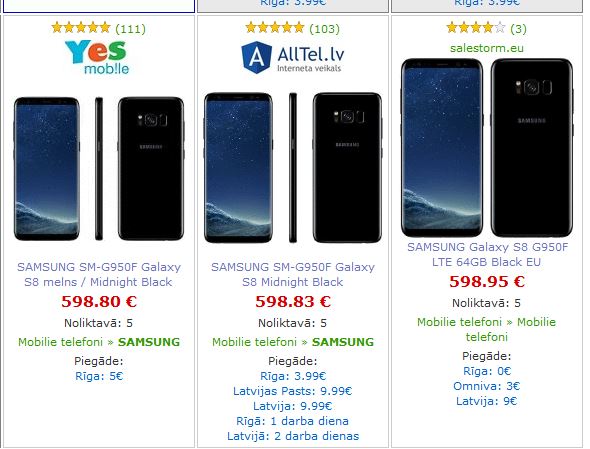The height and width of the screenshot is (449, 590).
Task: Click the Yes mobile store logo
Action: 97,58
